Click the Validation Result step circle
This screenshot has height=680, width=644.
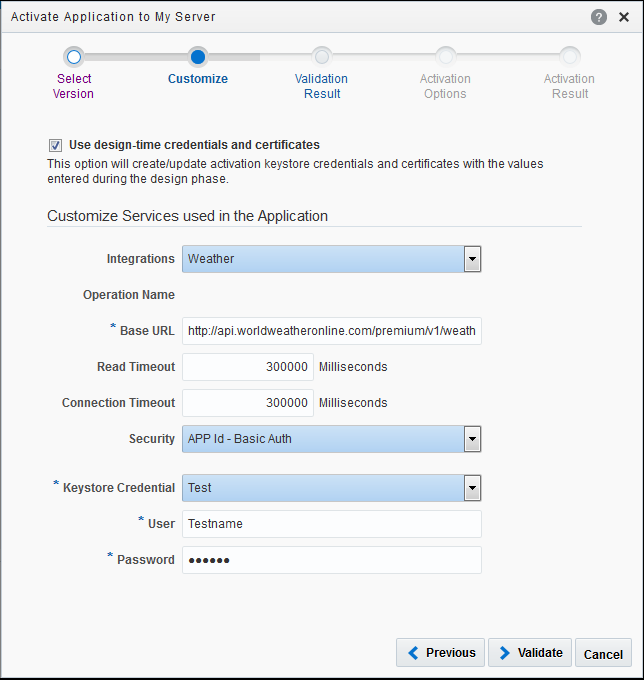pos(322,57)
